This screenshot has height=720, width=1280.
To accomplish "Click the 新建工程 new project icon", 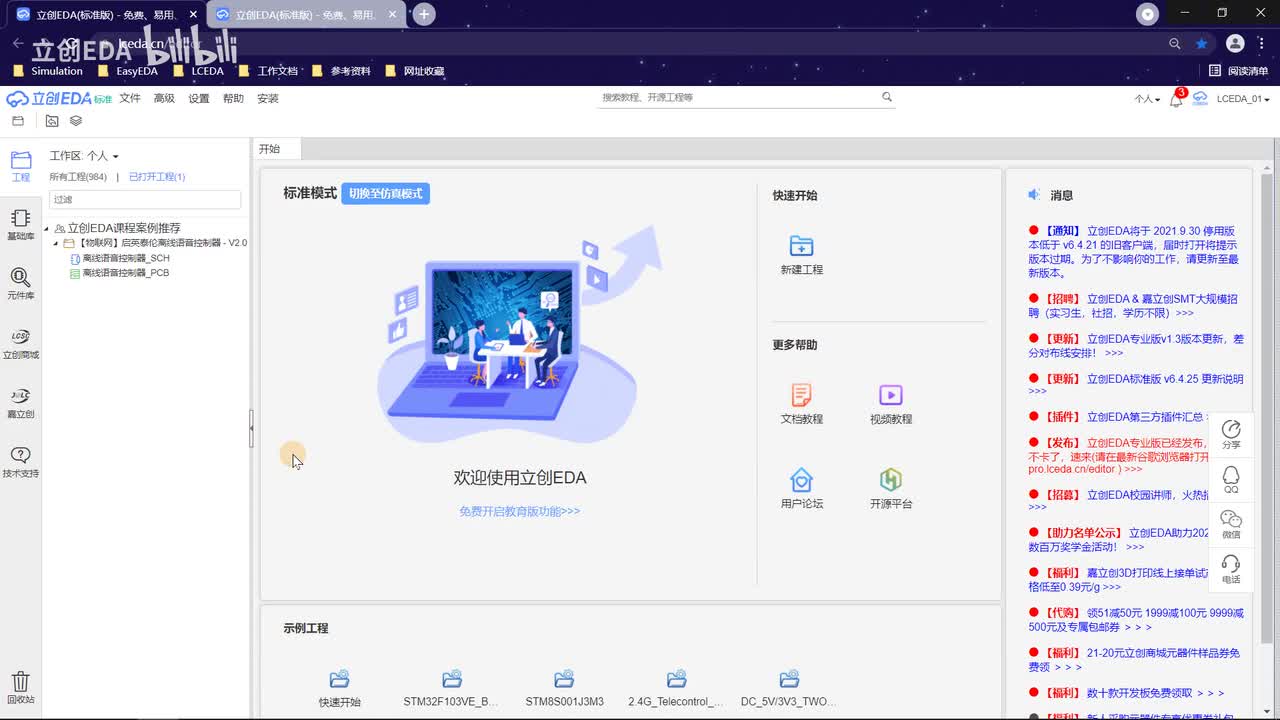I will click(801, 255).
